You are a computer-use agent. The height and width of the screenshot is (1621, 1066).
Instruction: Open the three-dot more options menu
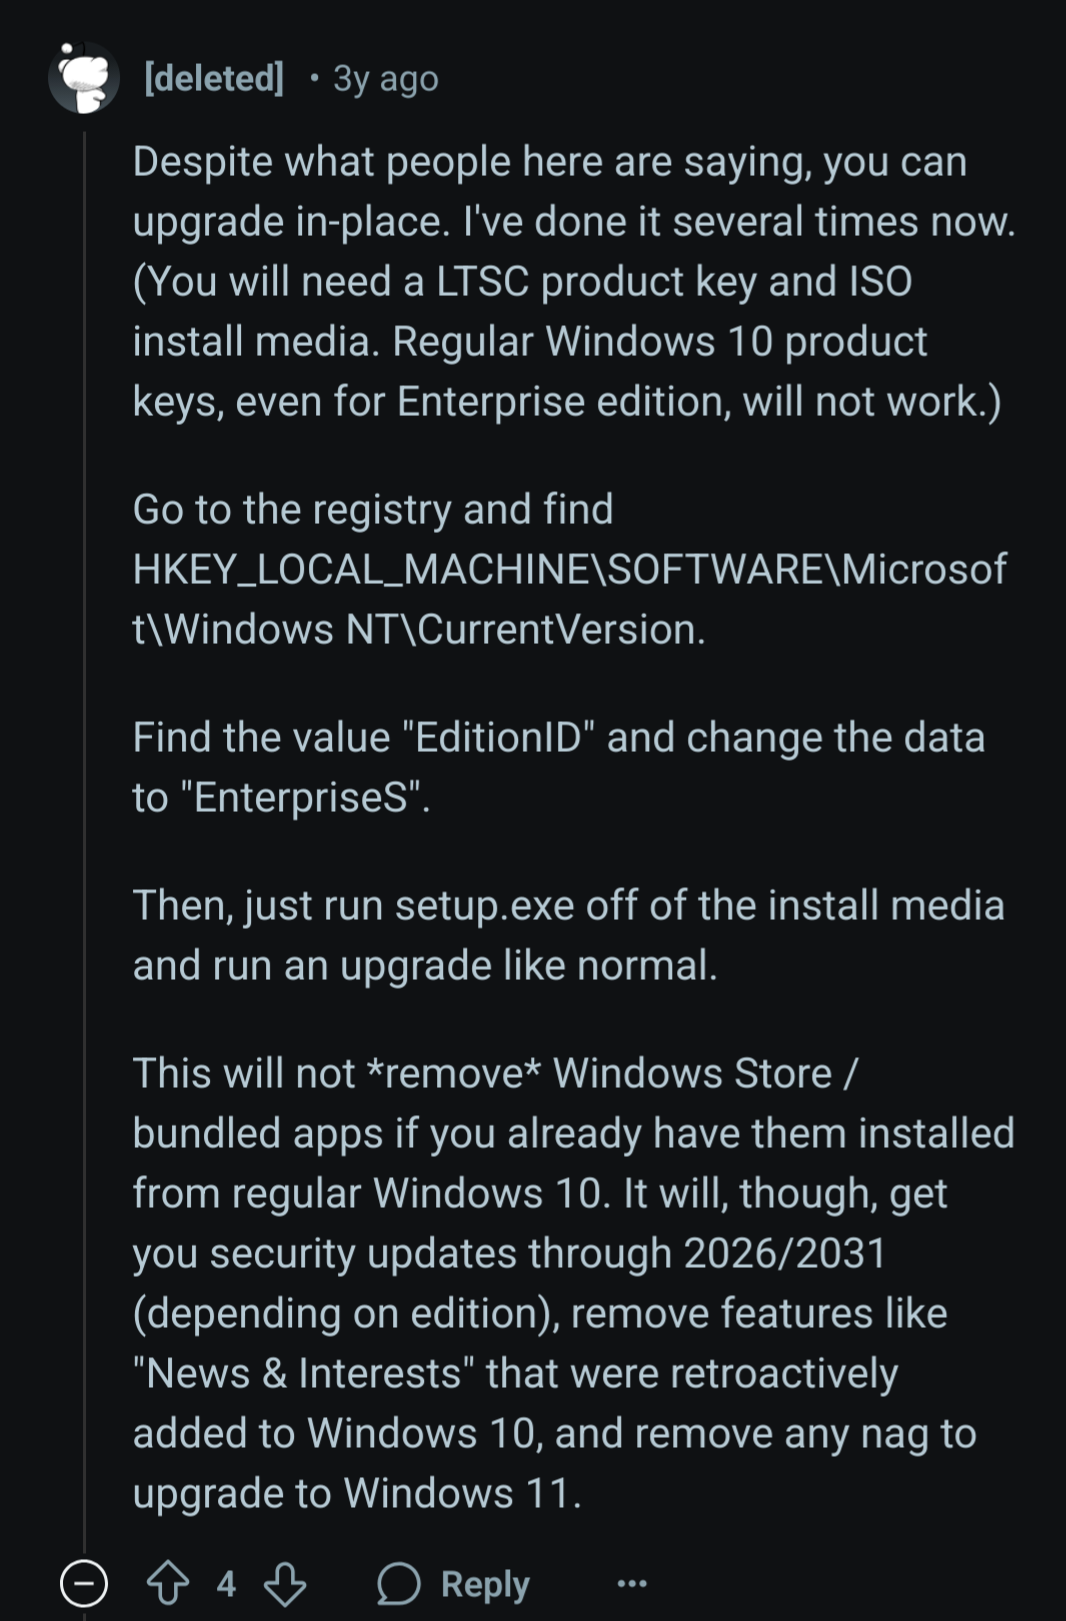632,1583
